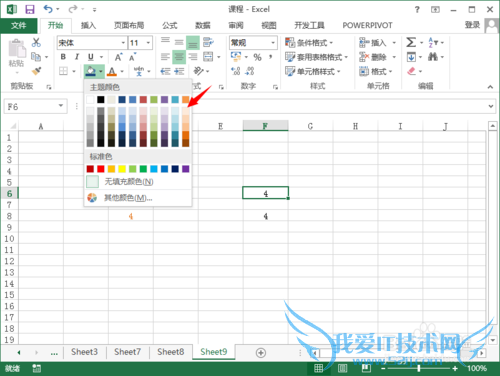Select column H header

tap(355, 126)
